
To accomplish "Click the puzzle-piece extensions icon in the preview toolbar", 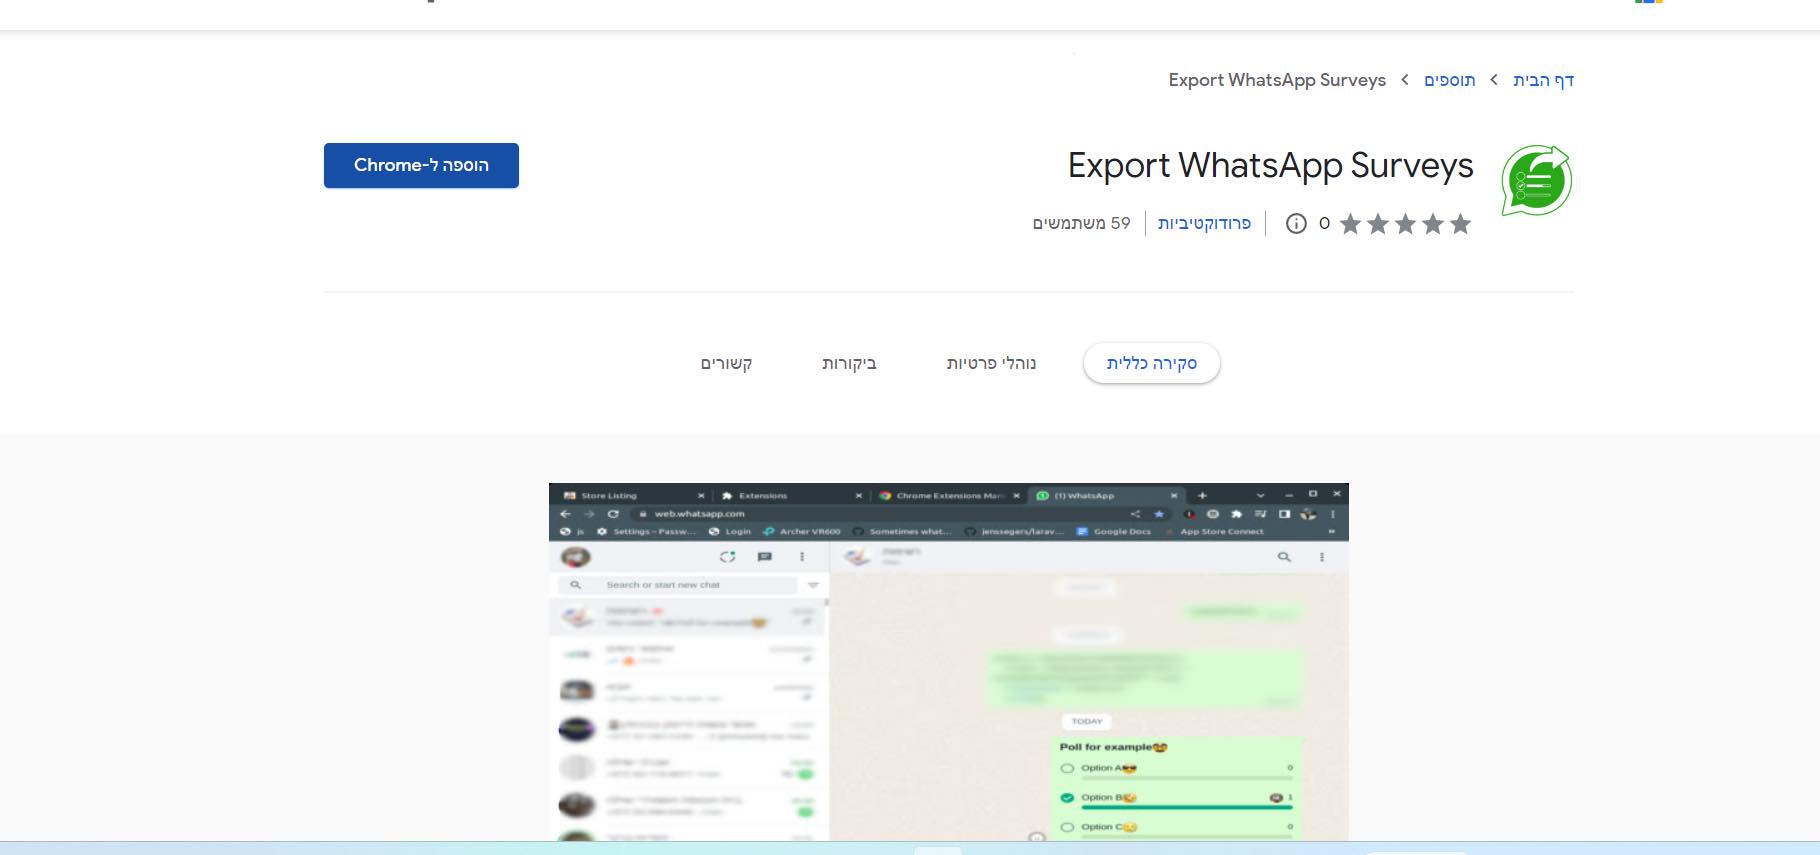I will tap(1236, 514).
